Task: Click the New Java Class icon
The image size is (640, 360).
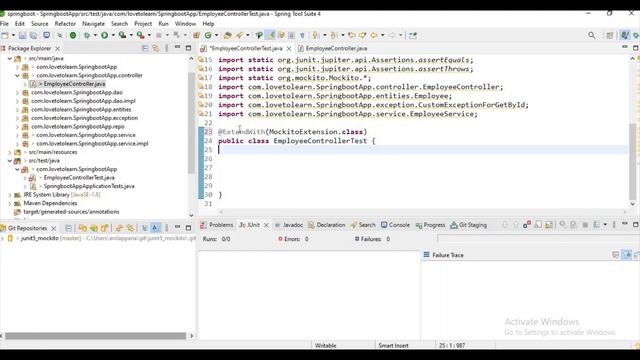Action: click(x=208, y=36)
